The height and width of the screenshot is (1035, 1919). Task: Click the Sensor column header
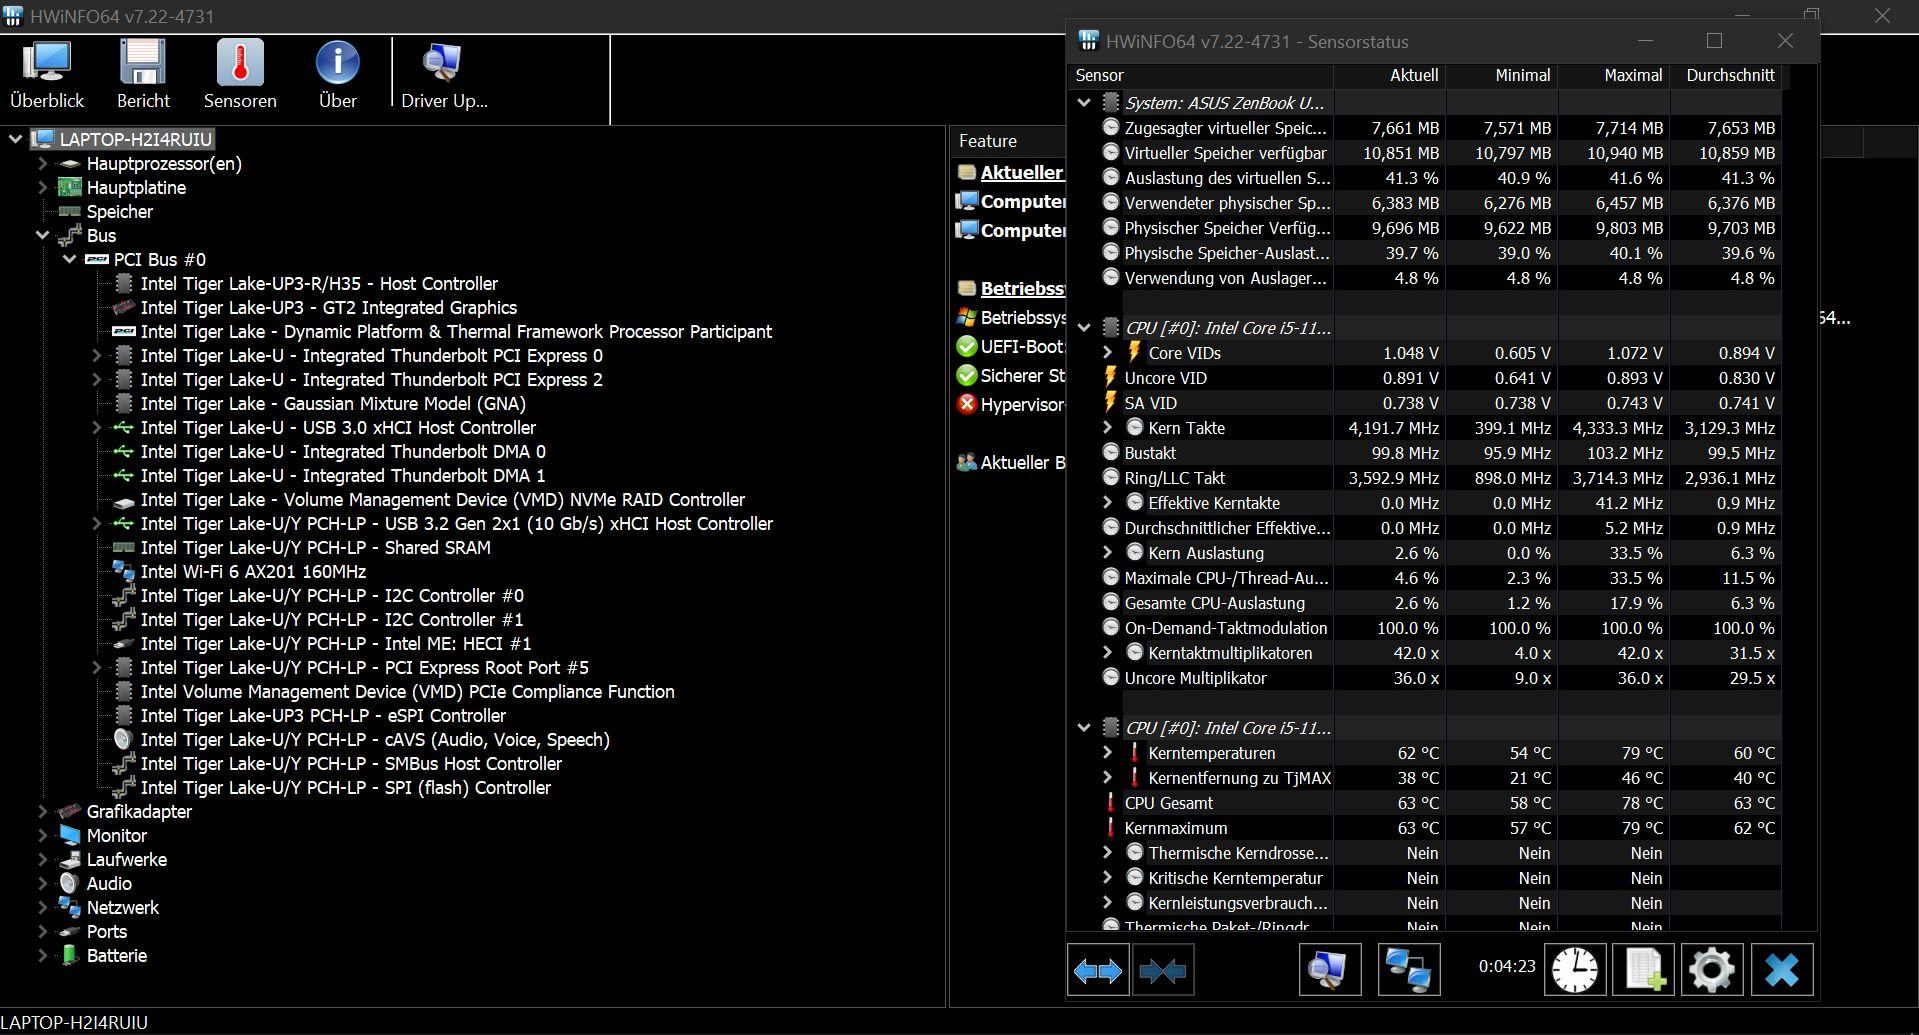(1200, 75)
